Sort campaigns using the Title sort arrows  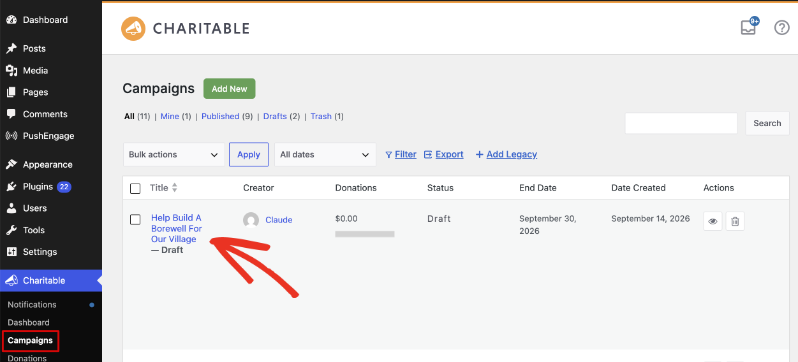pyautogui.click(x=175, y=188)
